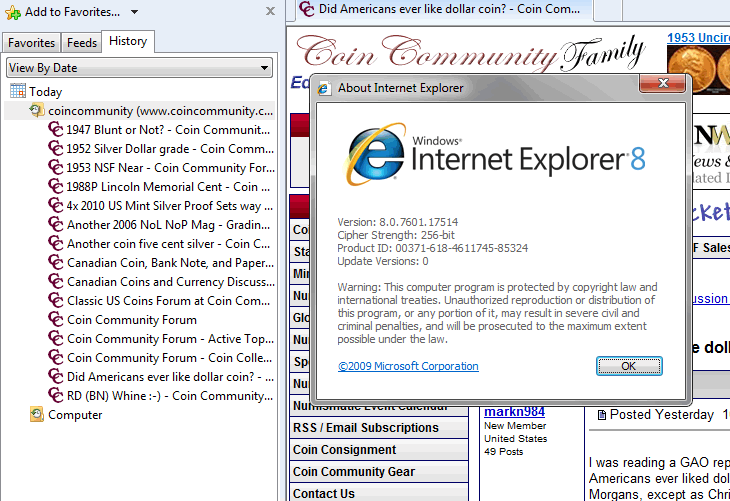Image resolution: width=730 pixels, height=501 pixels.
Task: Click the Today calendar icon
Action: coord(18,91)
